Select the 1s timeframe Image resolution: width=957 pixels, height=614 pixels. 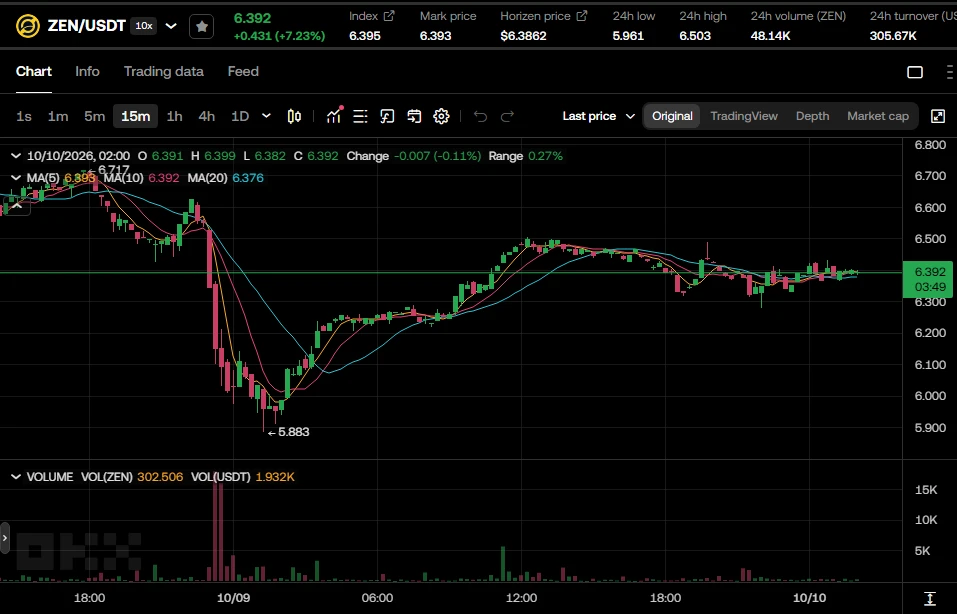point(24,116)
